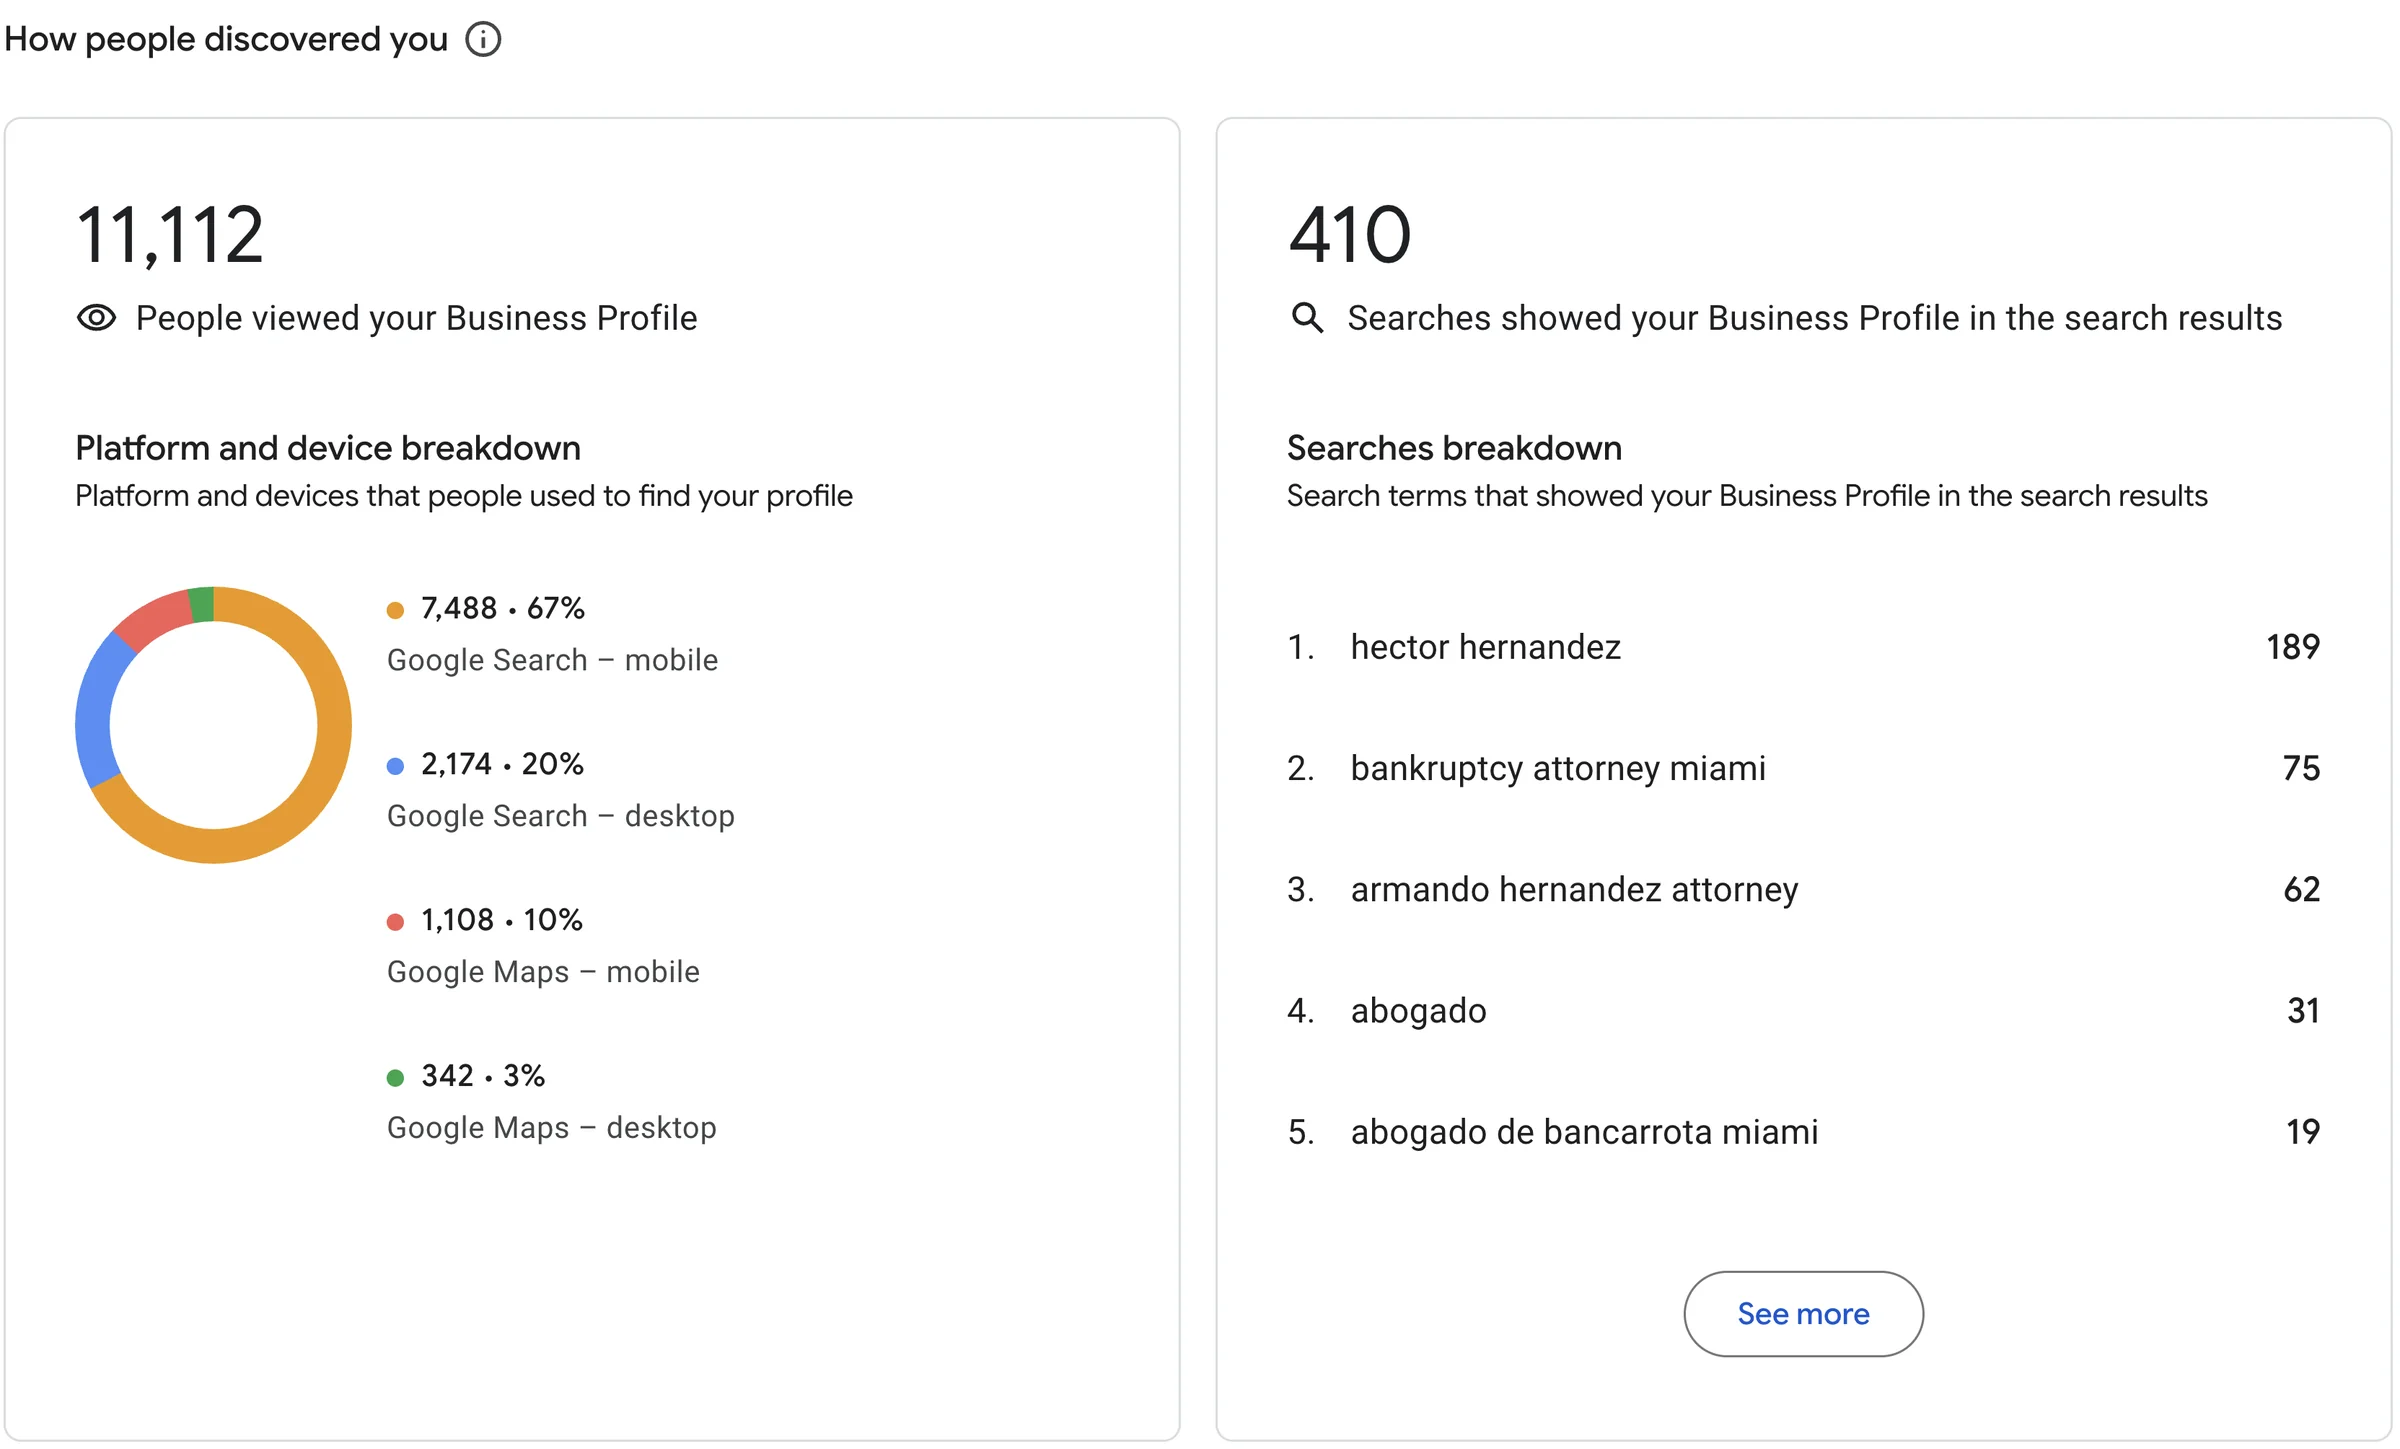Click the eye icon next to profile views
Image resolution: width=2400 pixels, height=1449 pixels.
tap(97, 318)
